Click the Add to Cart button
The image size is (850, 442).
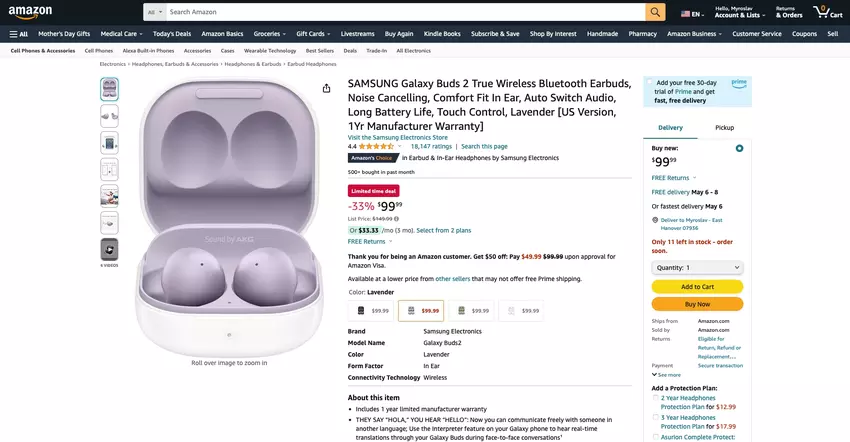click(x=697, y=287)
